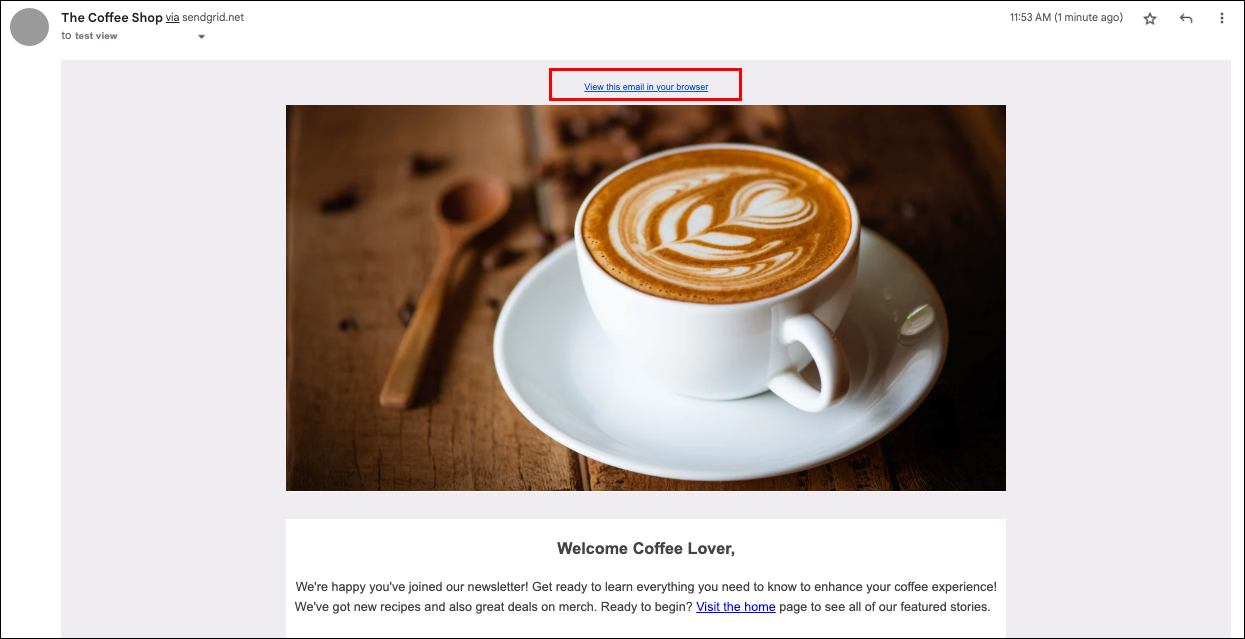Select the sendgrid.net domain text
Viewport: 1245px width, 639px height.
coord(213,18)
